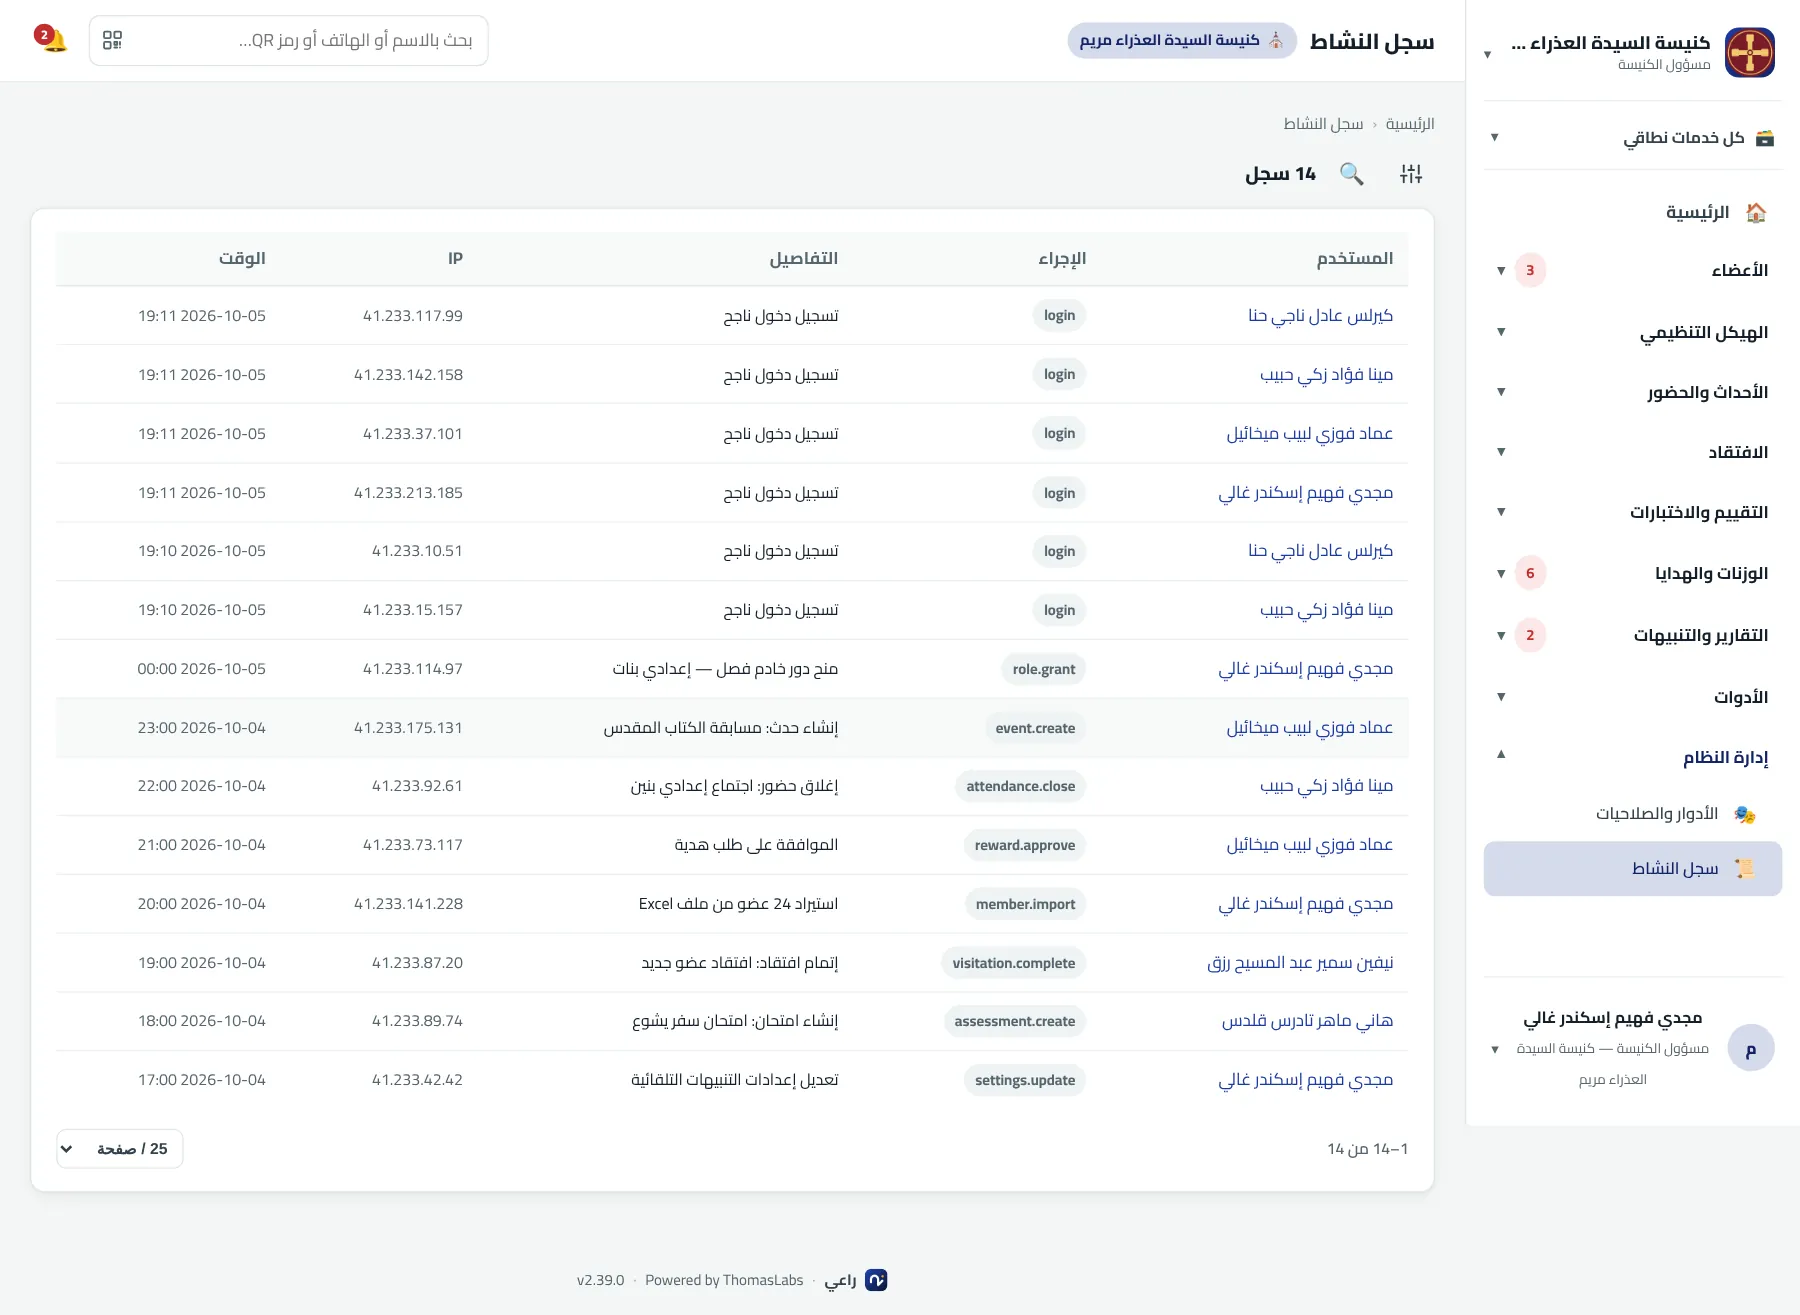Click the user avatar م in sidebar
The image size is (1800, 1315).
[x=1751, y=1048]
